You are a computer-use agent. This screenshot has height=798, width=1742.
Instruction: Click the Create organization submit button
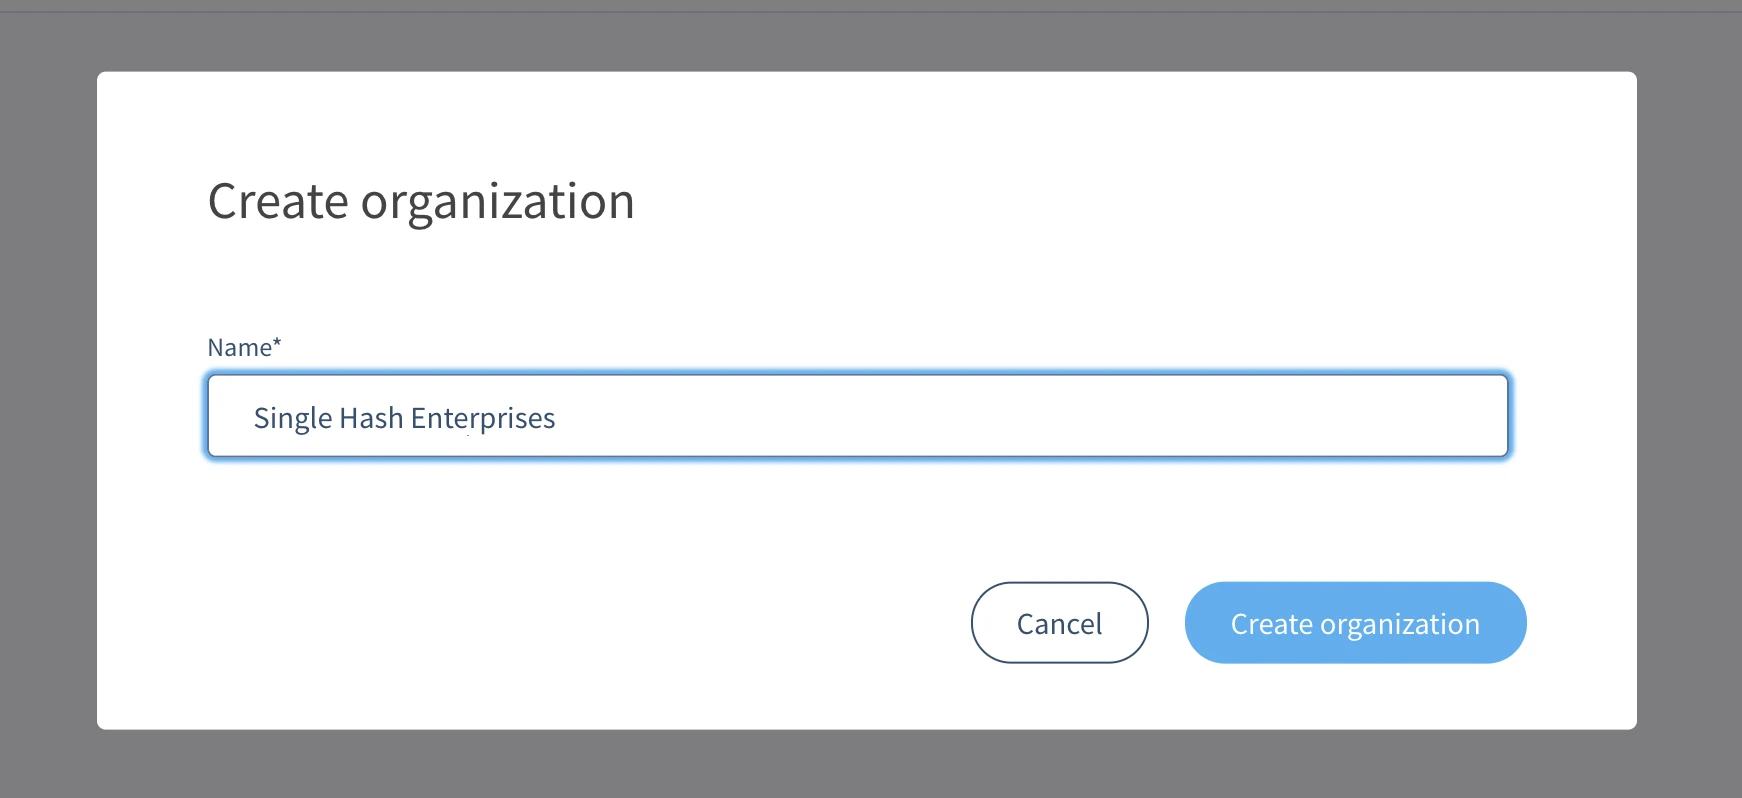pos(1355,622)
